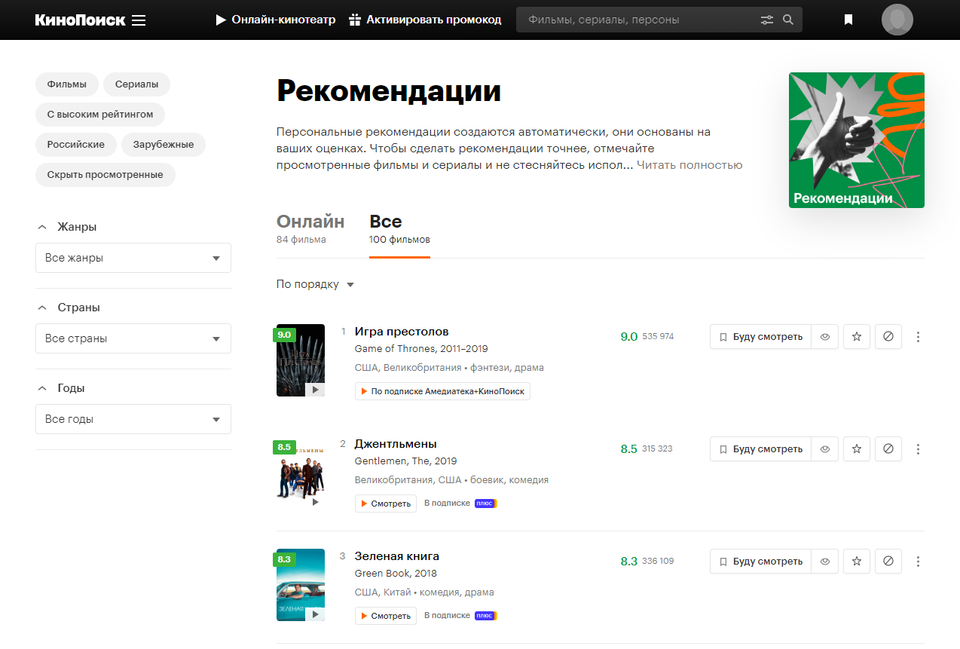
Task: Click the 8.3 rating of Зеленая книга
Action: [629, 561]
